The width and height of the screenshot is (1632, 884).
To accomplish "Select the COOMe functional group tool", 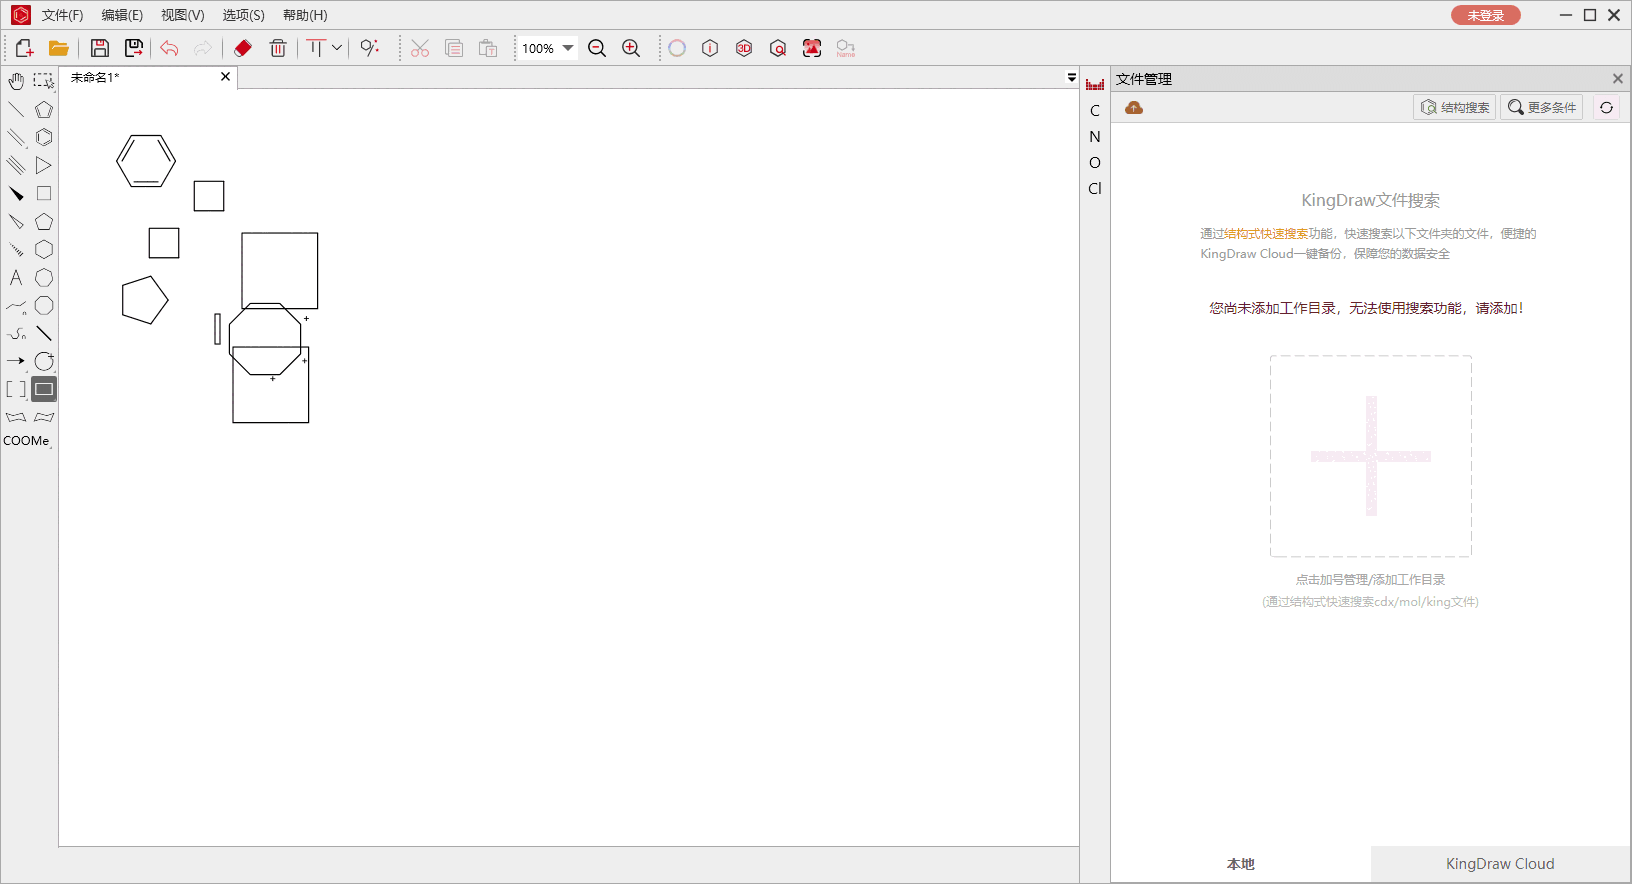I will [x=26, y=441].
